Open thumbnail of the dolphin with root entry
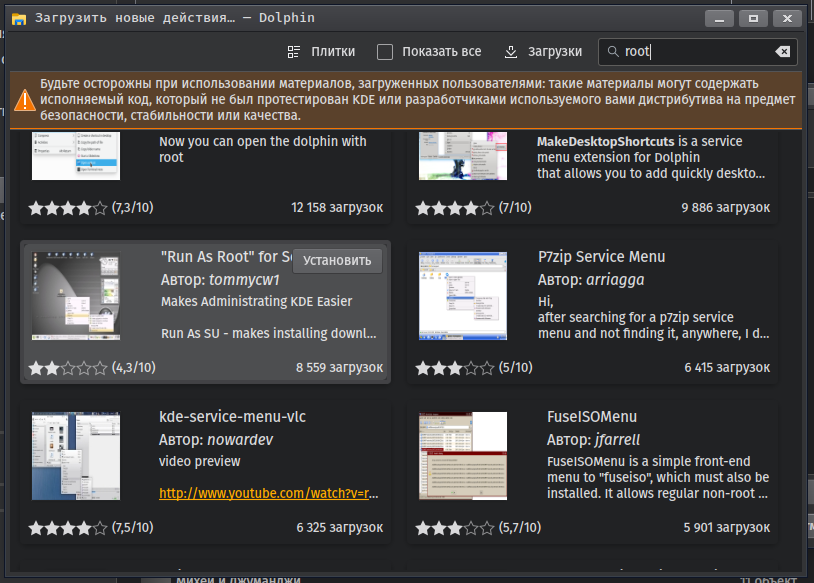 click(x=76, y=156)
